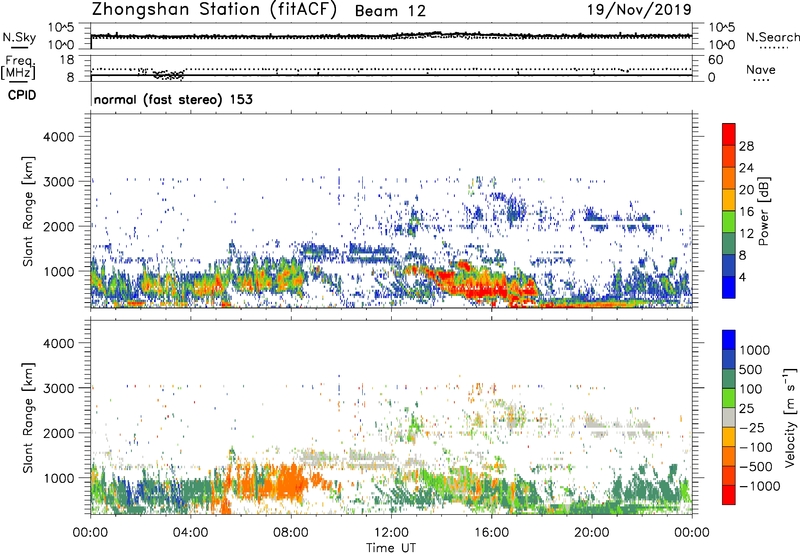Screen dimensions: 800x554
Task: Click "2000" tick on the power panel
Action: [58, 226]
